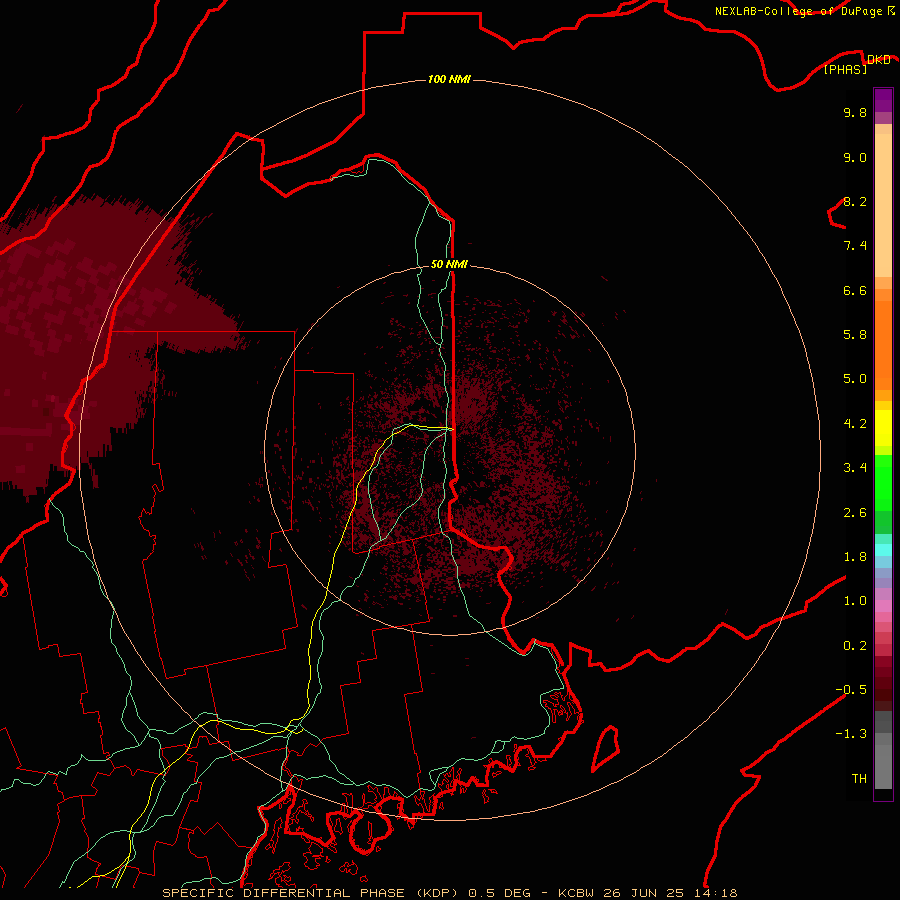Select the peach band near 8.2 value

[x=883, y=205]
